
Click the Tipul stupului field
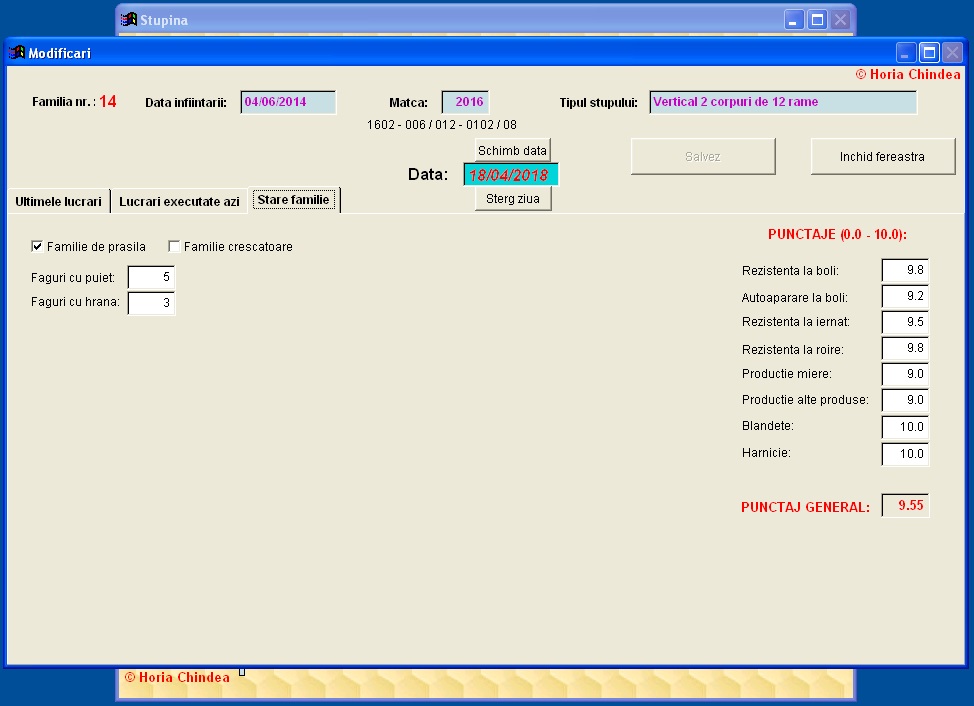783,102
